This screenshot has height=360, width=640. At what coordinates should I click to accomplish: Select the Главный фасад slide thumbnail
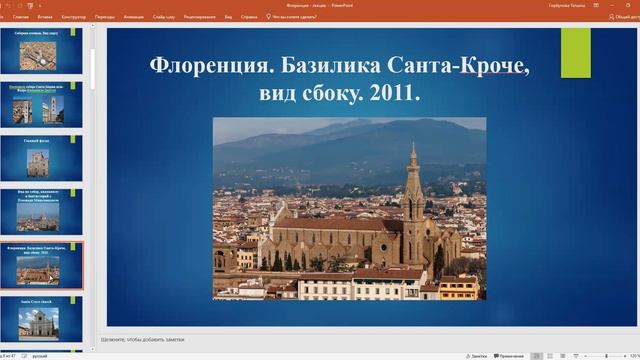tap(41, 158)
